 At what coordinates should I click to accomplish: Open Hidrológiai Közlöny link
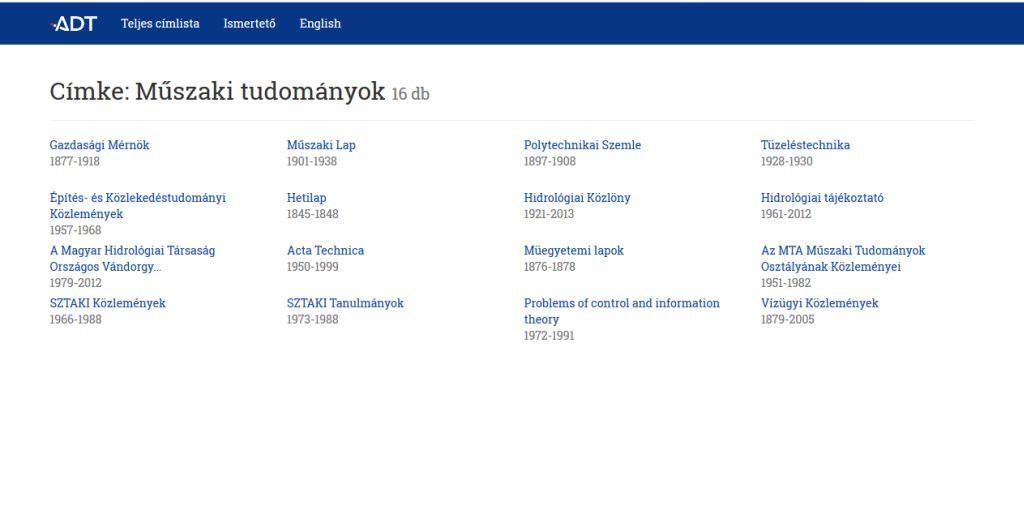[x=577, y=198]
